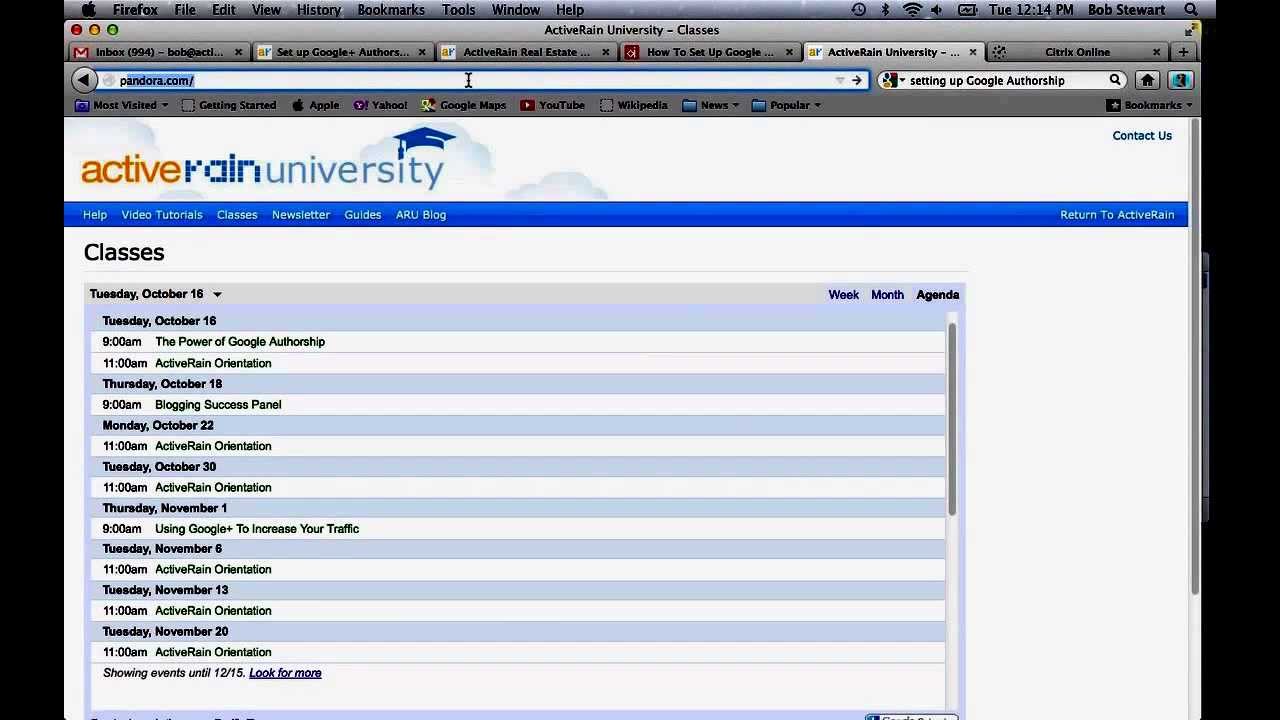
Task: Open The Power of Google Authorship event
Action: click(x=240, y=342)
